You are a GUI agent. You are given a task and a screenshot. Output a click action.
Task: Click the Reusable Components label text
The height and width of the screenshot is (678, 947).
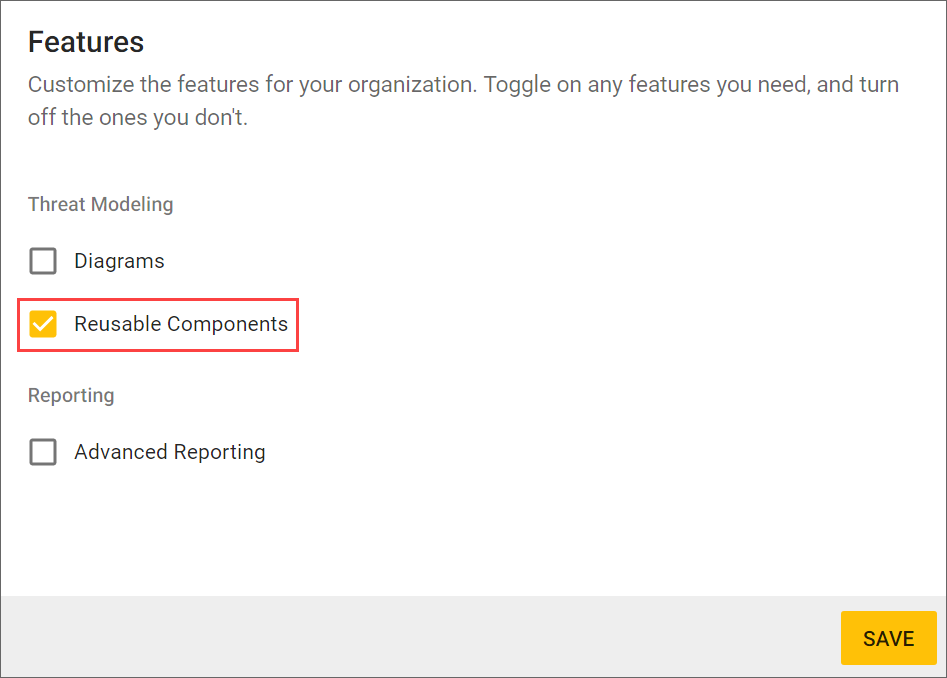click(181, 324)
